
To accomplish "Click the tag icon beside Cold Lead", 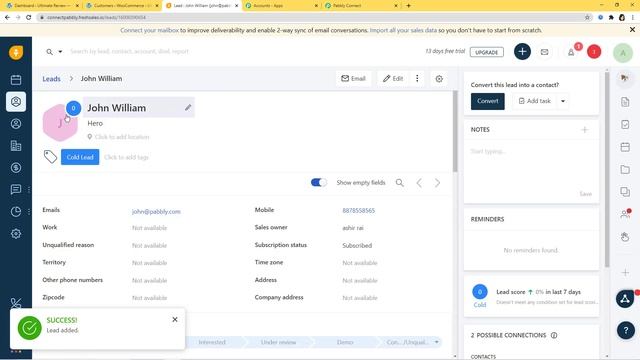I will point(50,157).
